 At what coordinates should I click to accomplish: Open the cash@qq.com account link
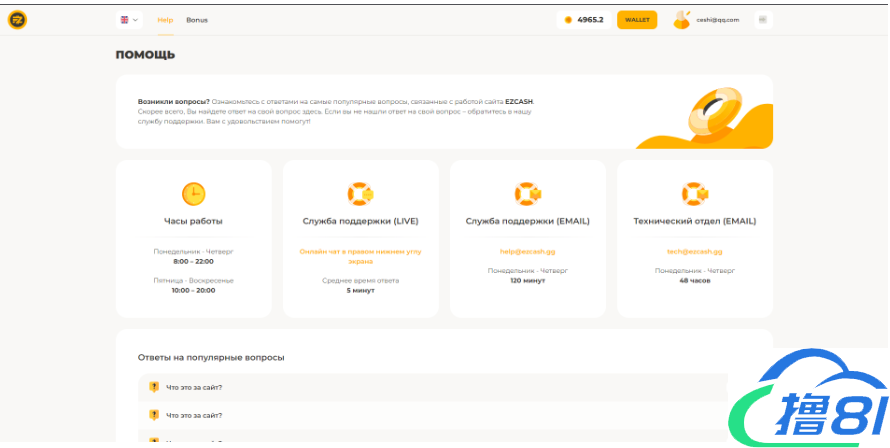[x=719, y=20]
